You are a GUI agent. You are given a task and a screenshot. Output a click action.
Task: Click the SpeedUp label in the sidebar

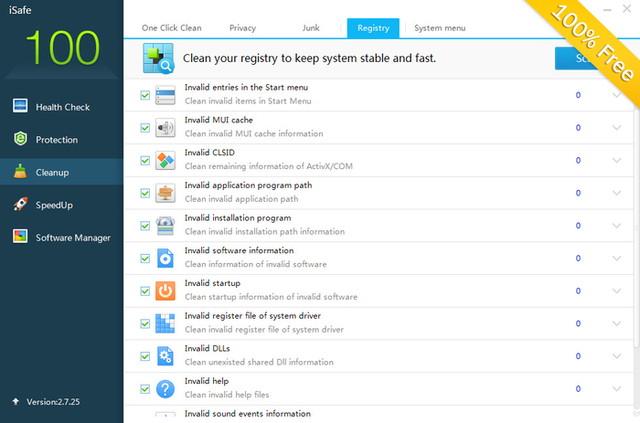[54, 205]
